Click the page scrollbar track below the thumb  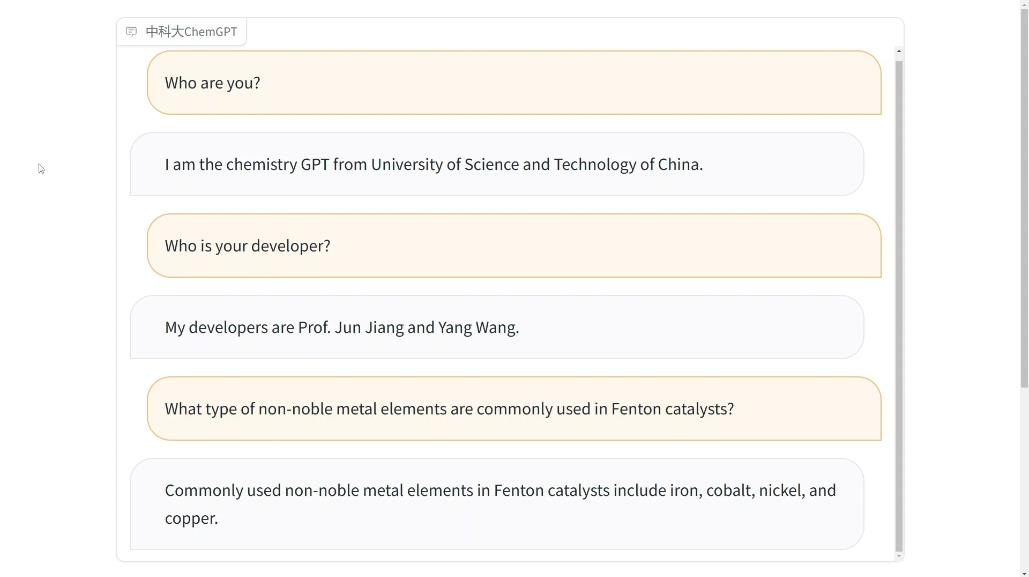pyautogui.click(x=1024, y=478)
